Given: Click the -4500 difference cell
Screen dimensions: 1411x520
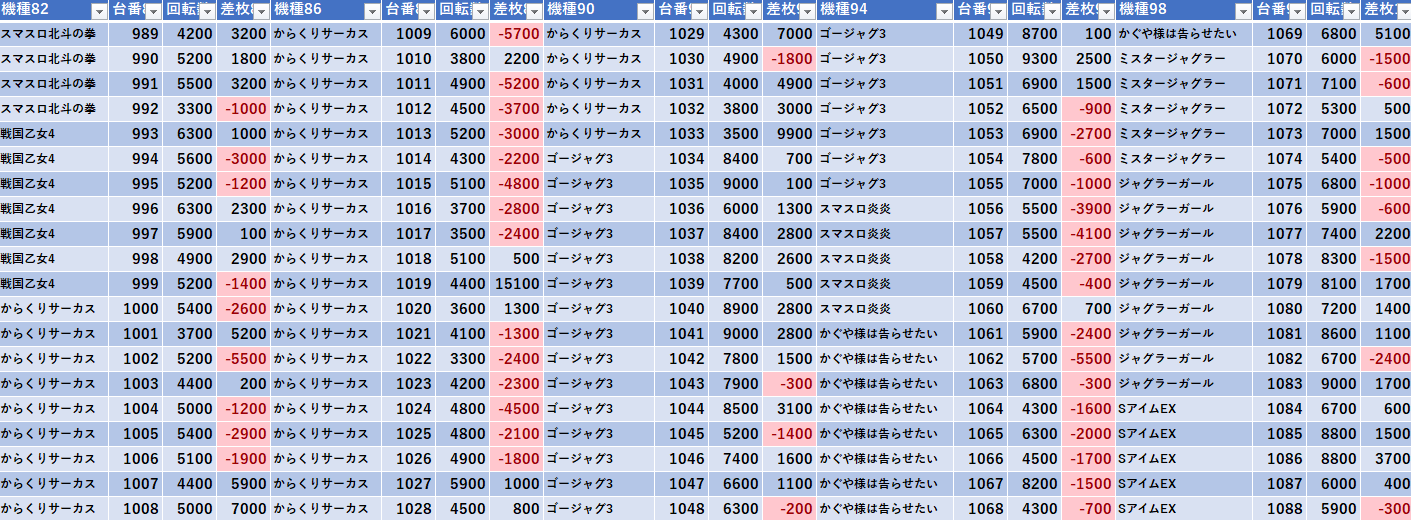Looking at the screenshot, I should tap(516, 409).
